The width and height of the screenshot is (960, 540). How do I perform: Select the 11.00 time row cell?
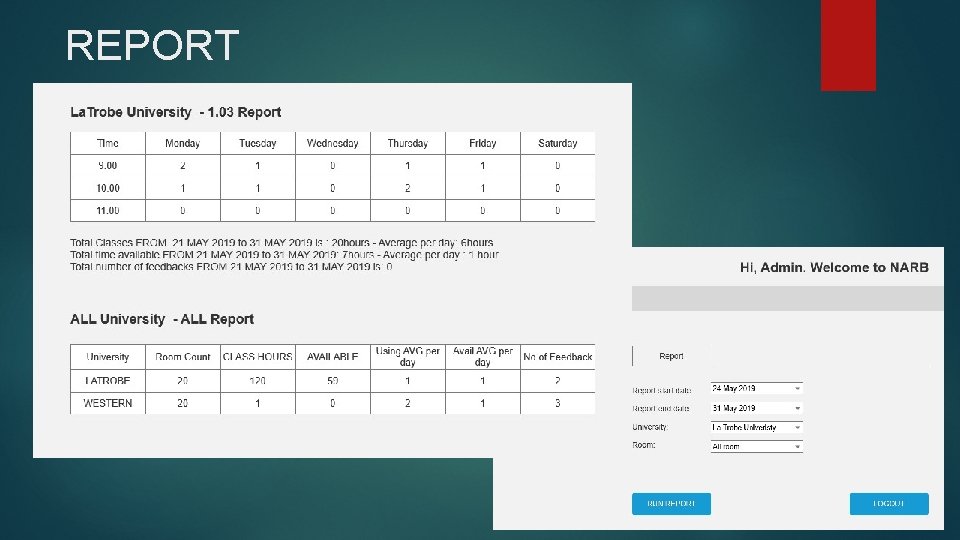108,211
